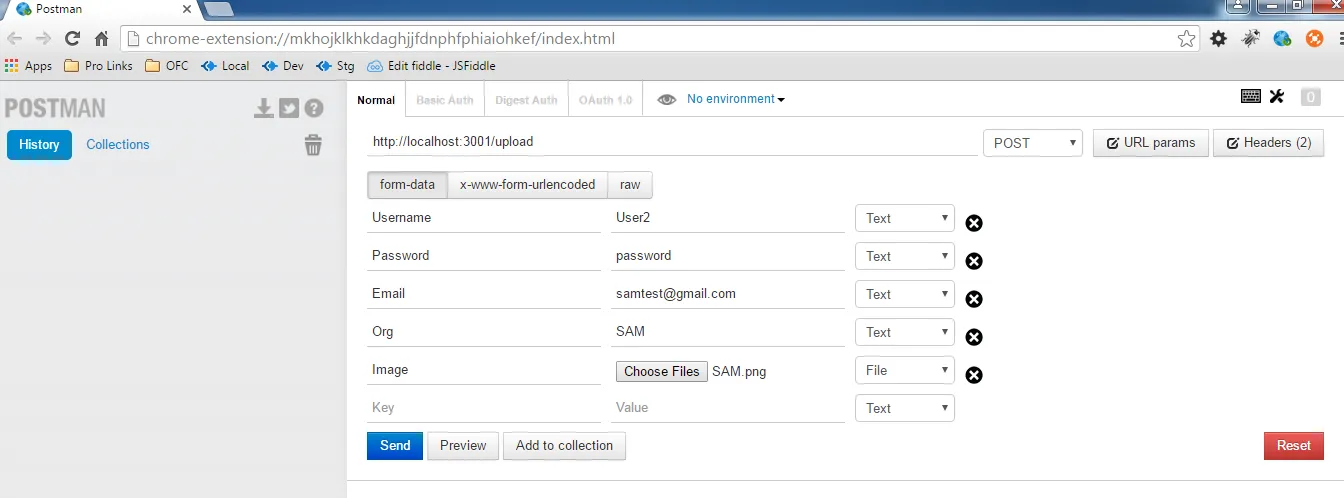Delete the Email form-data row
The width and height of the screenshot is (1344, 498).
pos(973,299)
